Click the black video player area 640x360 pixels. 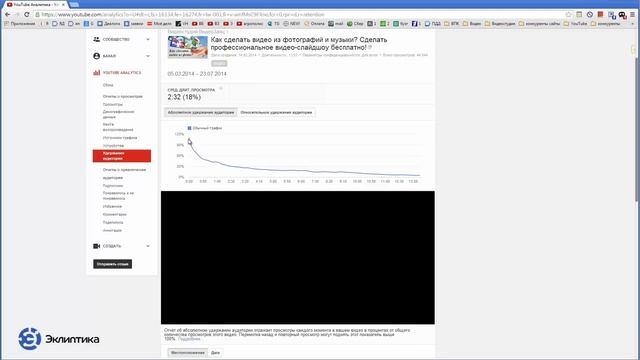click(x=298, y=258)
